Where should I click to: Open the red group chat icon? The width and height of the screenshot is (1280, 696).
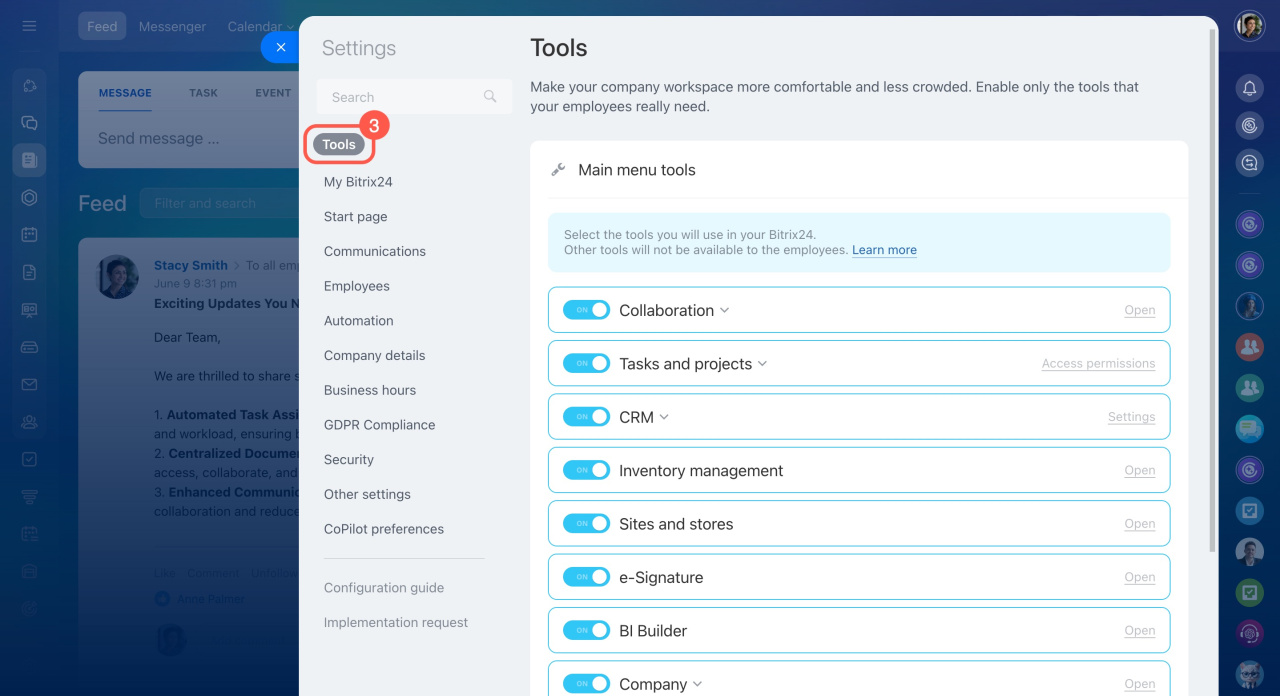(x=1249, y=347)
